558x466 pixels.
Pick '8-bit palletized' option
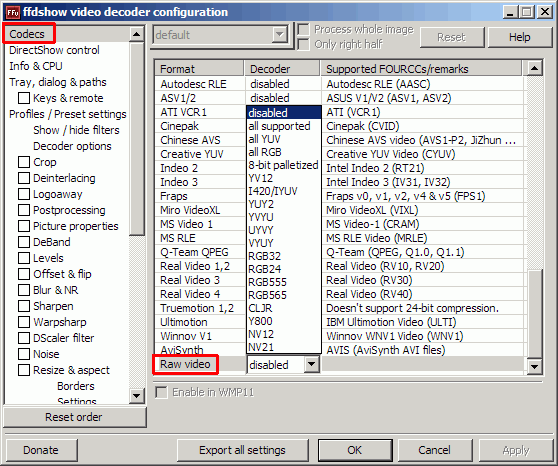(284, 165)
